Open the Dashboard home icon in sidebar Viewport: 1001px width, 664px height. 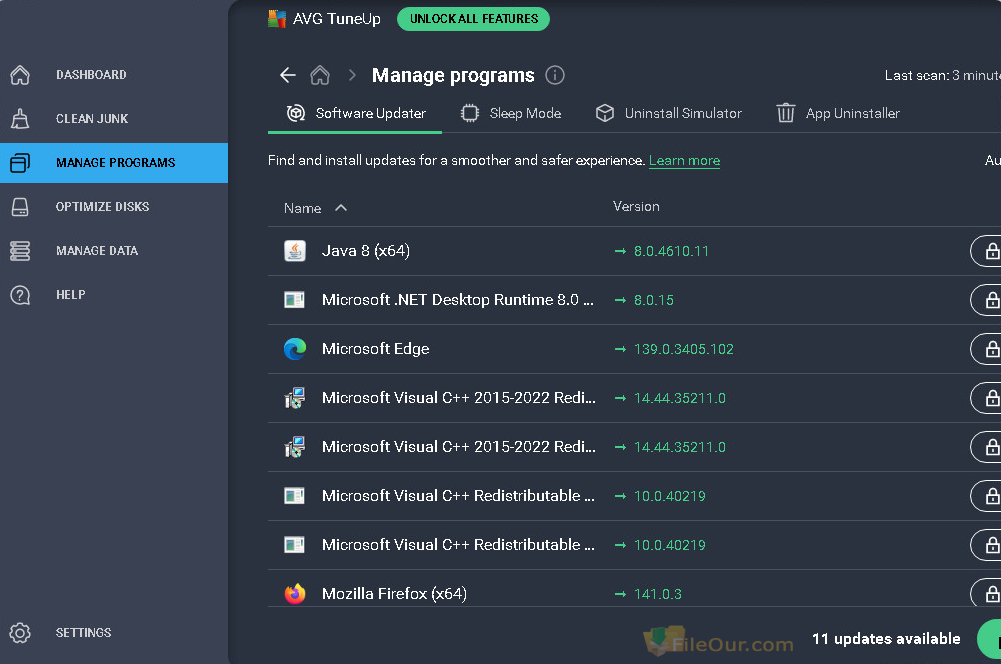pos(20,75)
